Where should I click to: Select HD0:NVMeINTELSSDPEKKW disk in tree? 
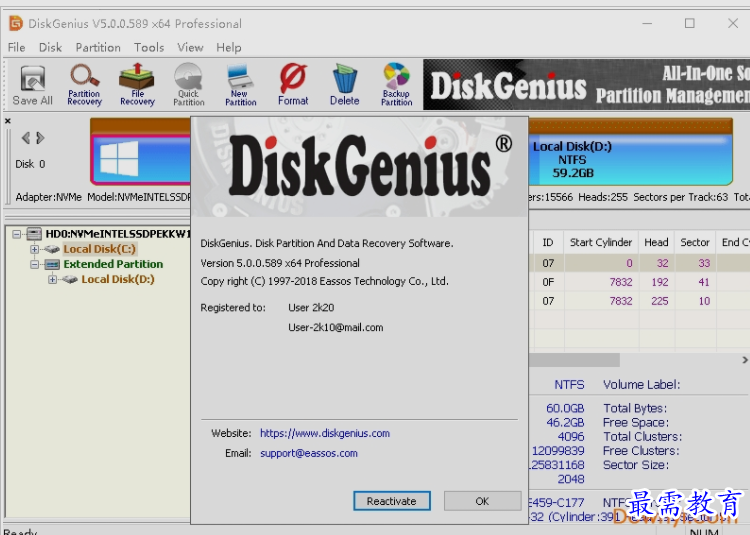tap(118, 234)
